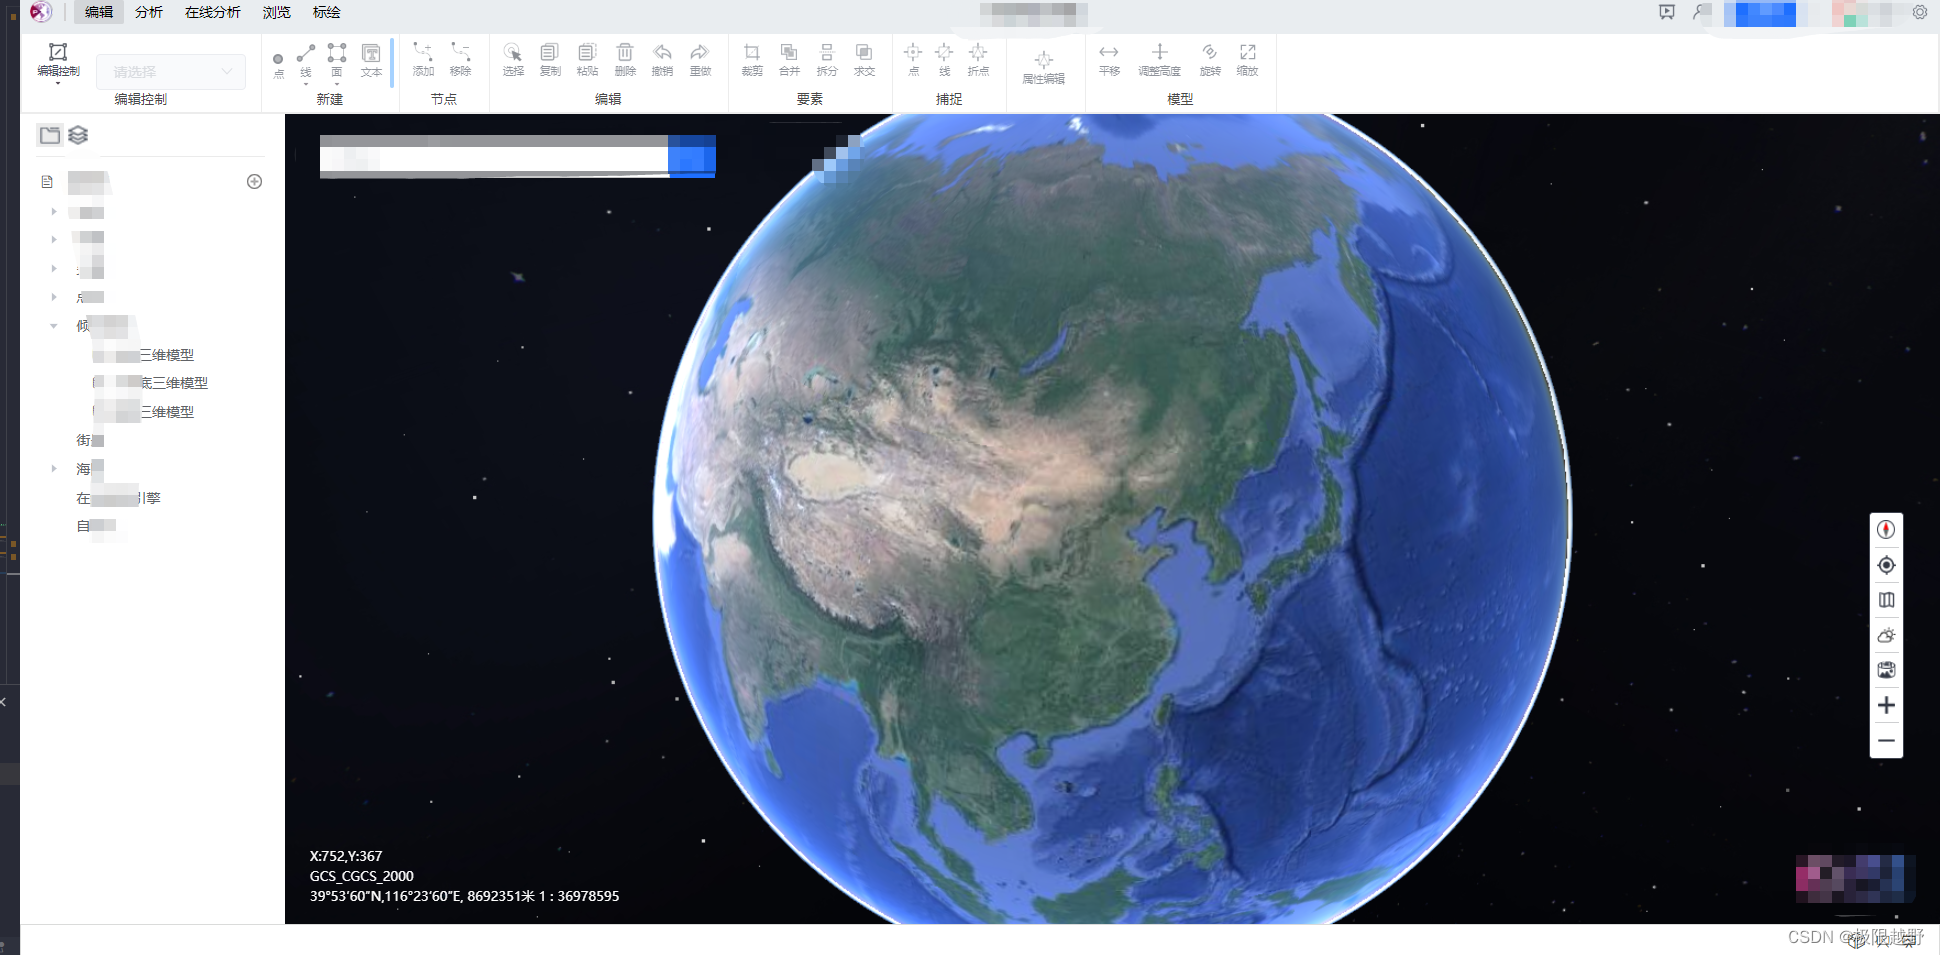Select the new text (文本) tool

tap(371, 60)
